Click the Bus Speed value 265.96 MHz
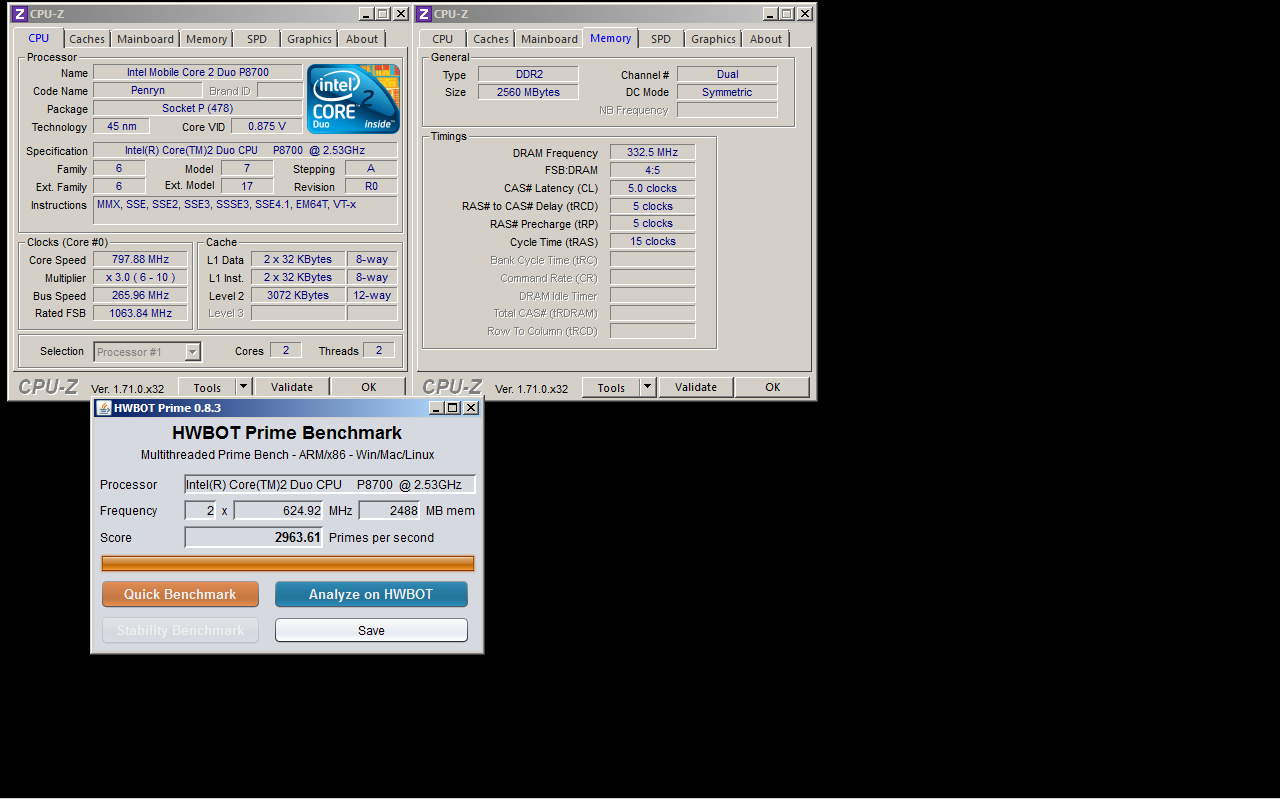 click(140, 296)
